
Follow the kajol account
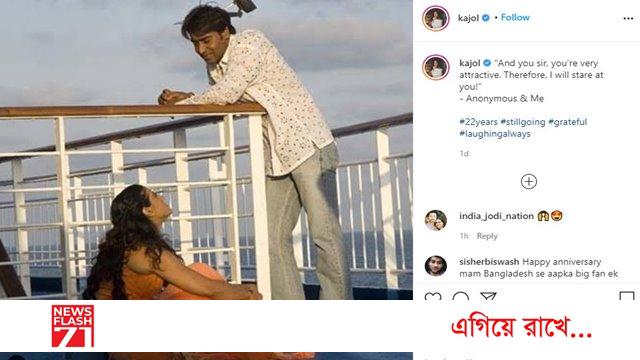point(515,17)
